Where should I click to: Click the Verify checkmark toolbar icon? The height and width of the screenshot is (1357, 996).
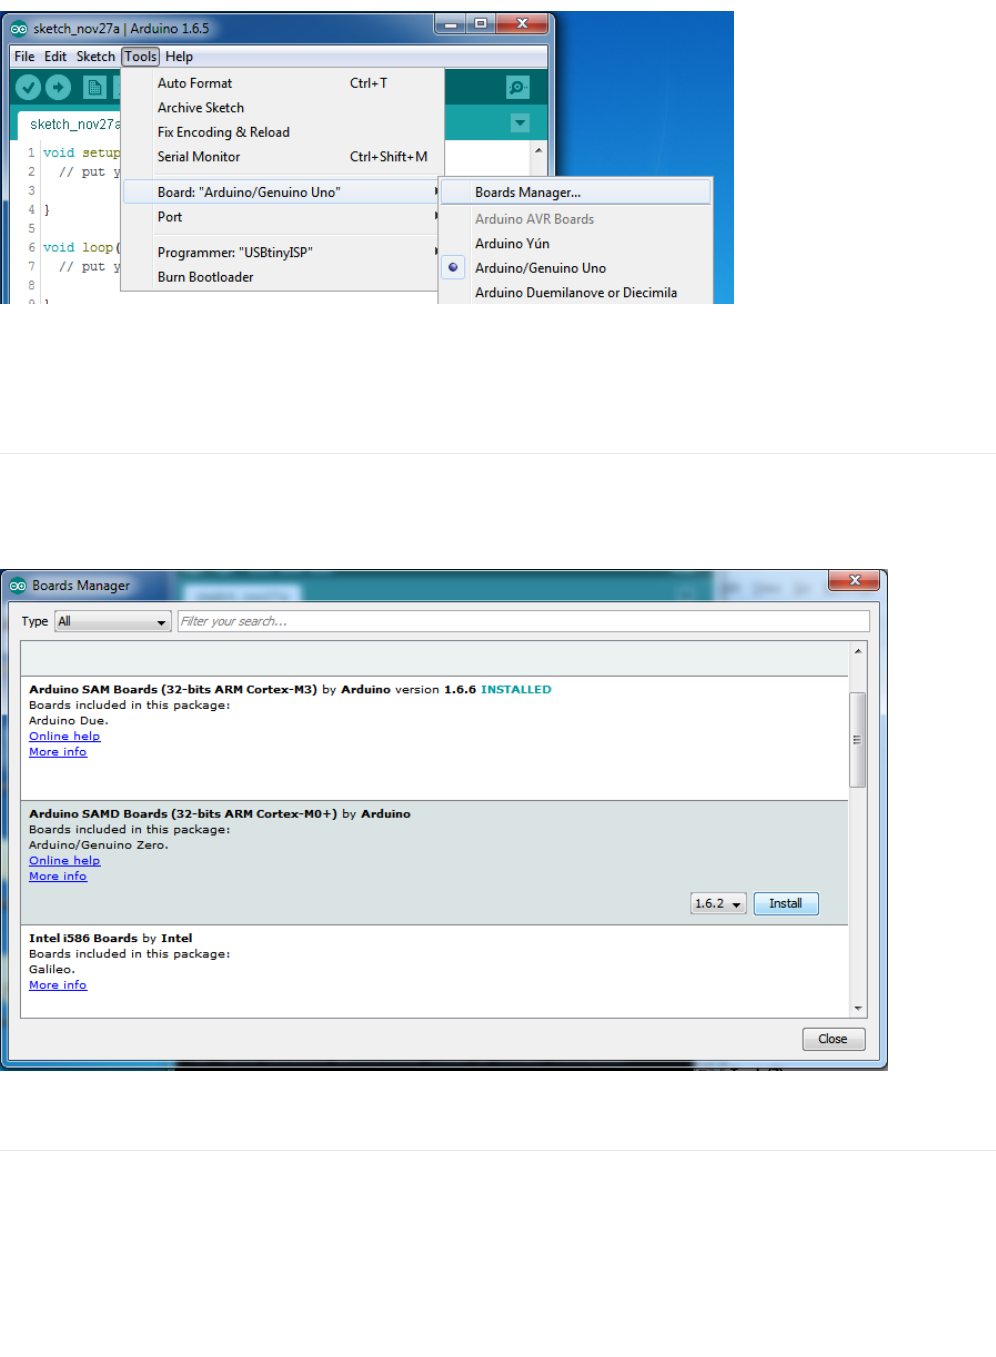pos(29,88)
